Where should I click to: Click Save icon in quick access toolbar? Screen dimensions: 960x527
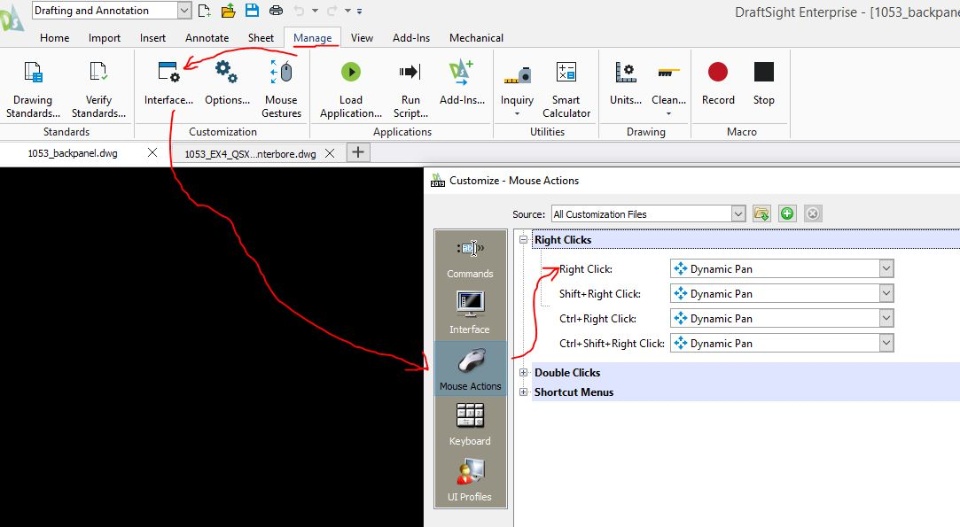click(252, 10)
